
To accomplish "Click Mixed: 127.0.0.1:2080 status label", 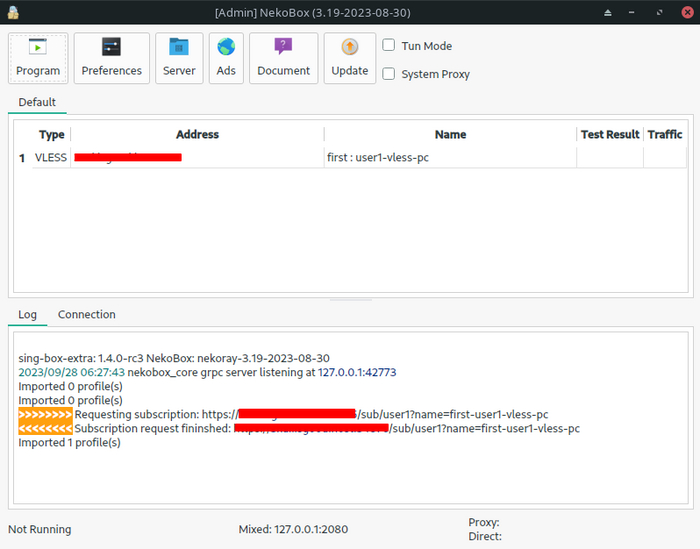I will tap(293, 529).
